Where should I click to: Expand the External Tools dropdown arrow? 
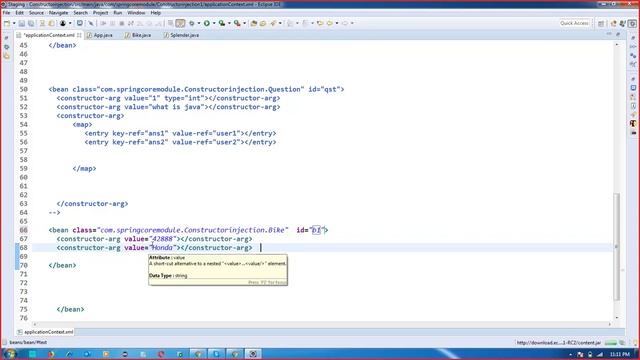[244, 23]
